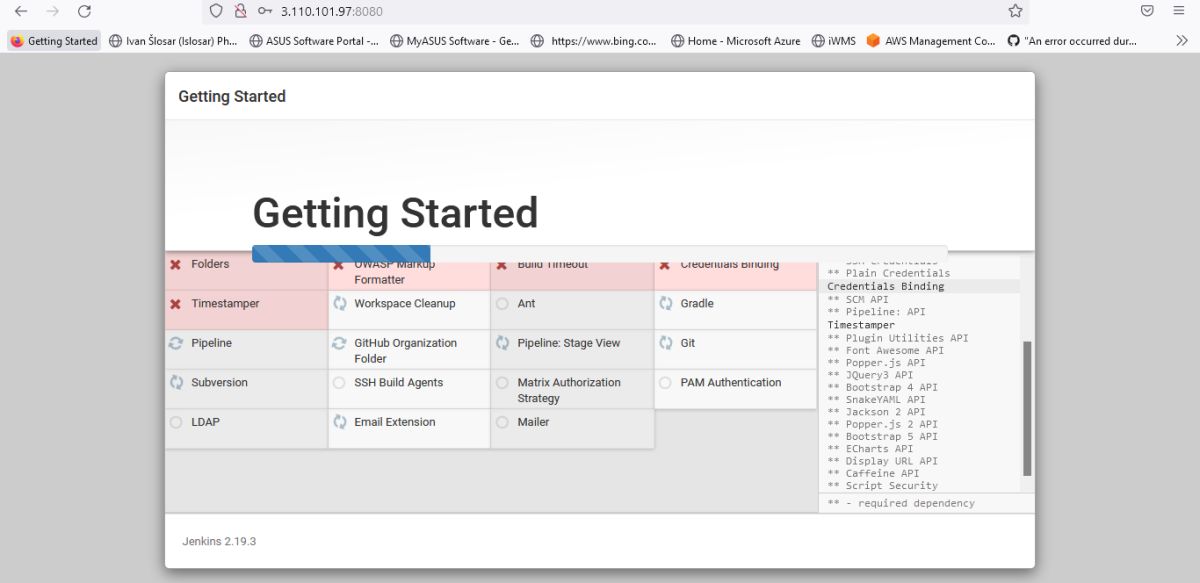1200x583 pixels.
Task: Click the shield tracking protection icon
Action: coord(215,11)
